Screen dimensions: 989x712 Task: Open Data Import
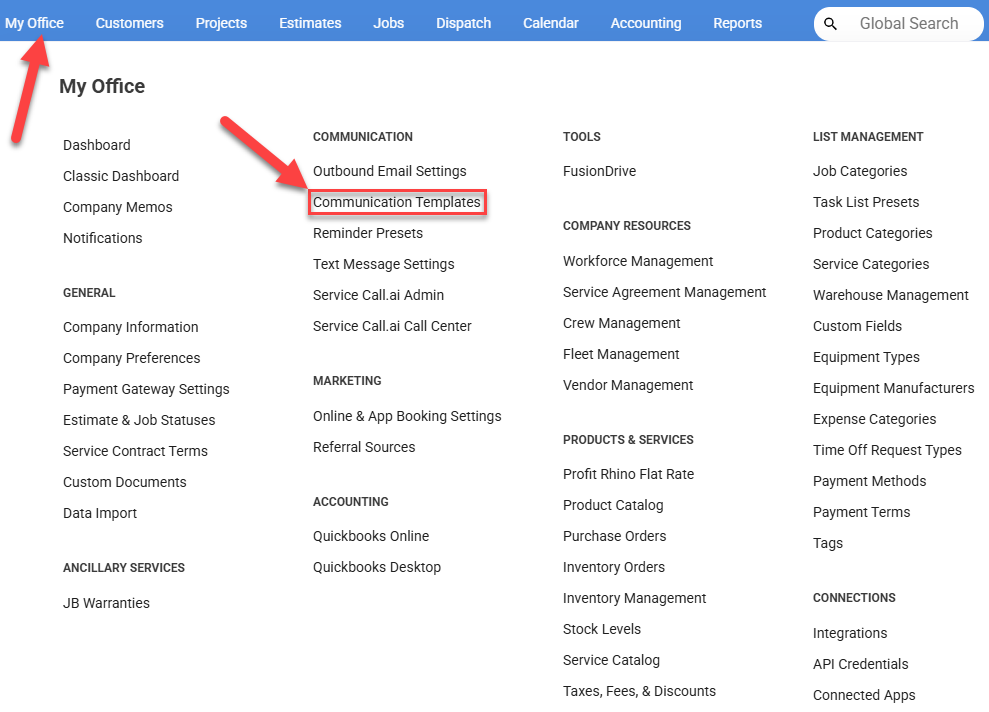coord(100,513)
